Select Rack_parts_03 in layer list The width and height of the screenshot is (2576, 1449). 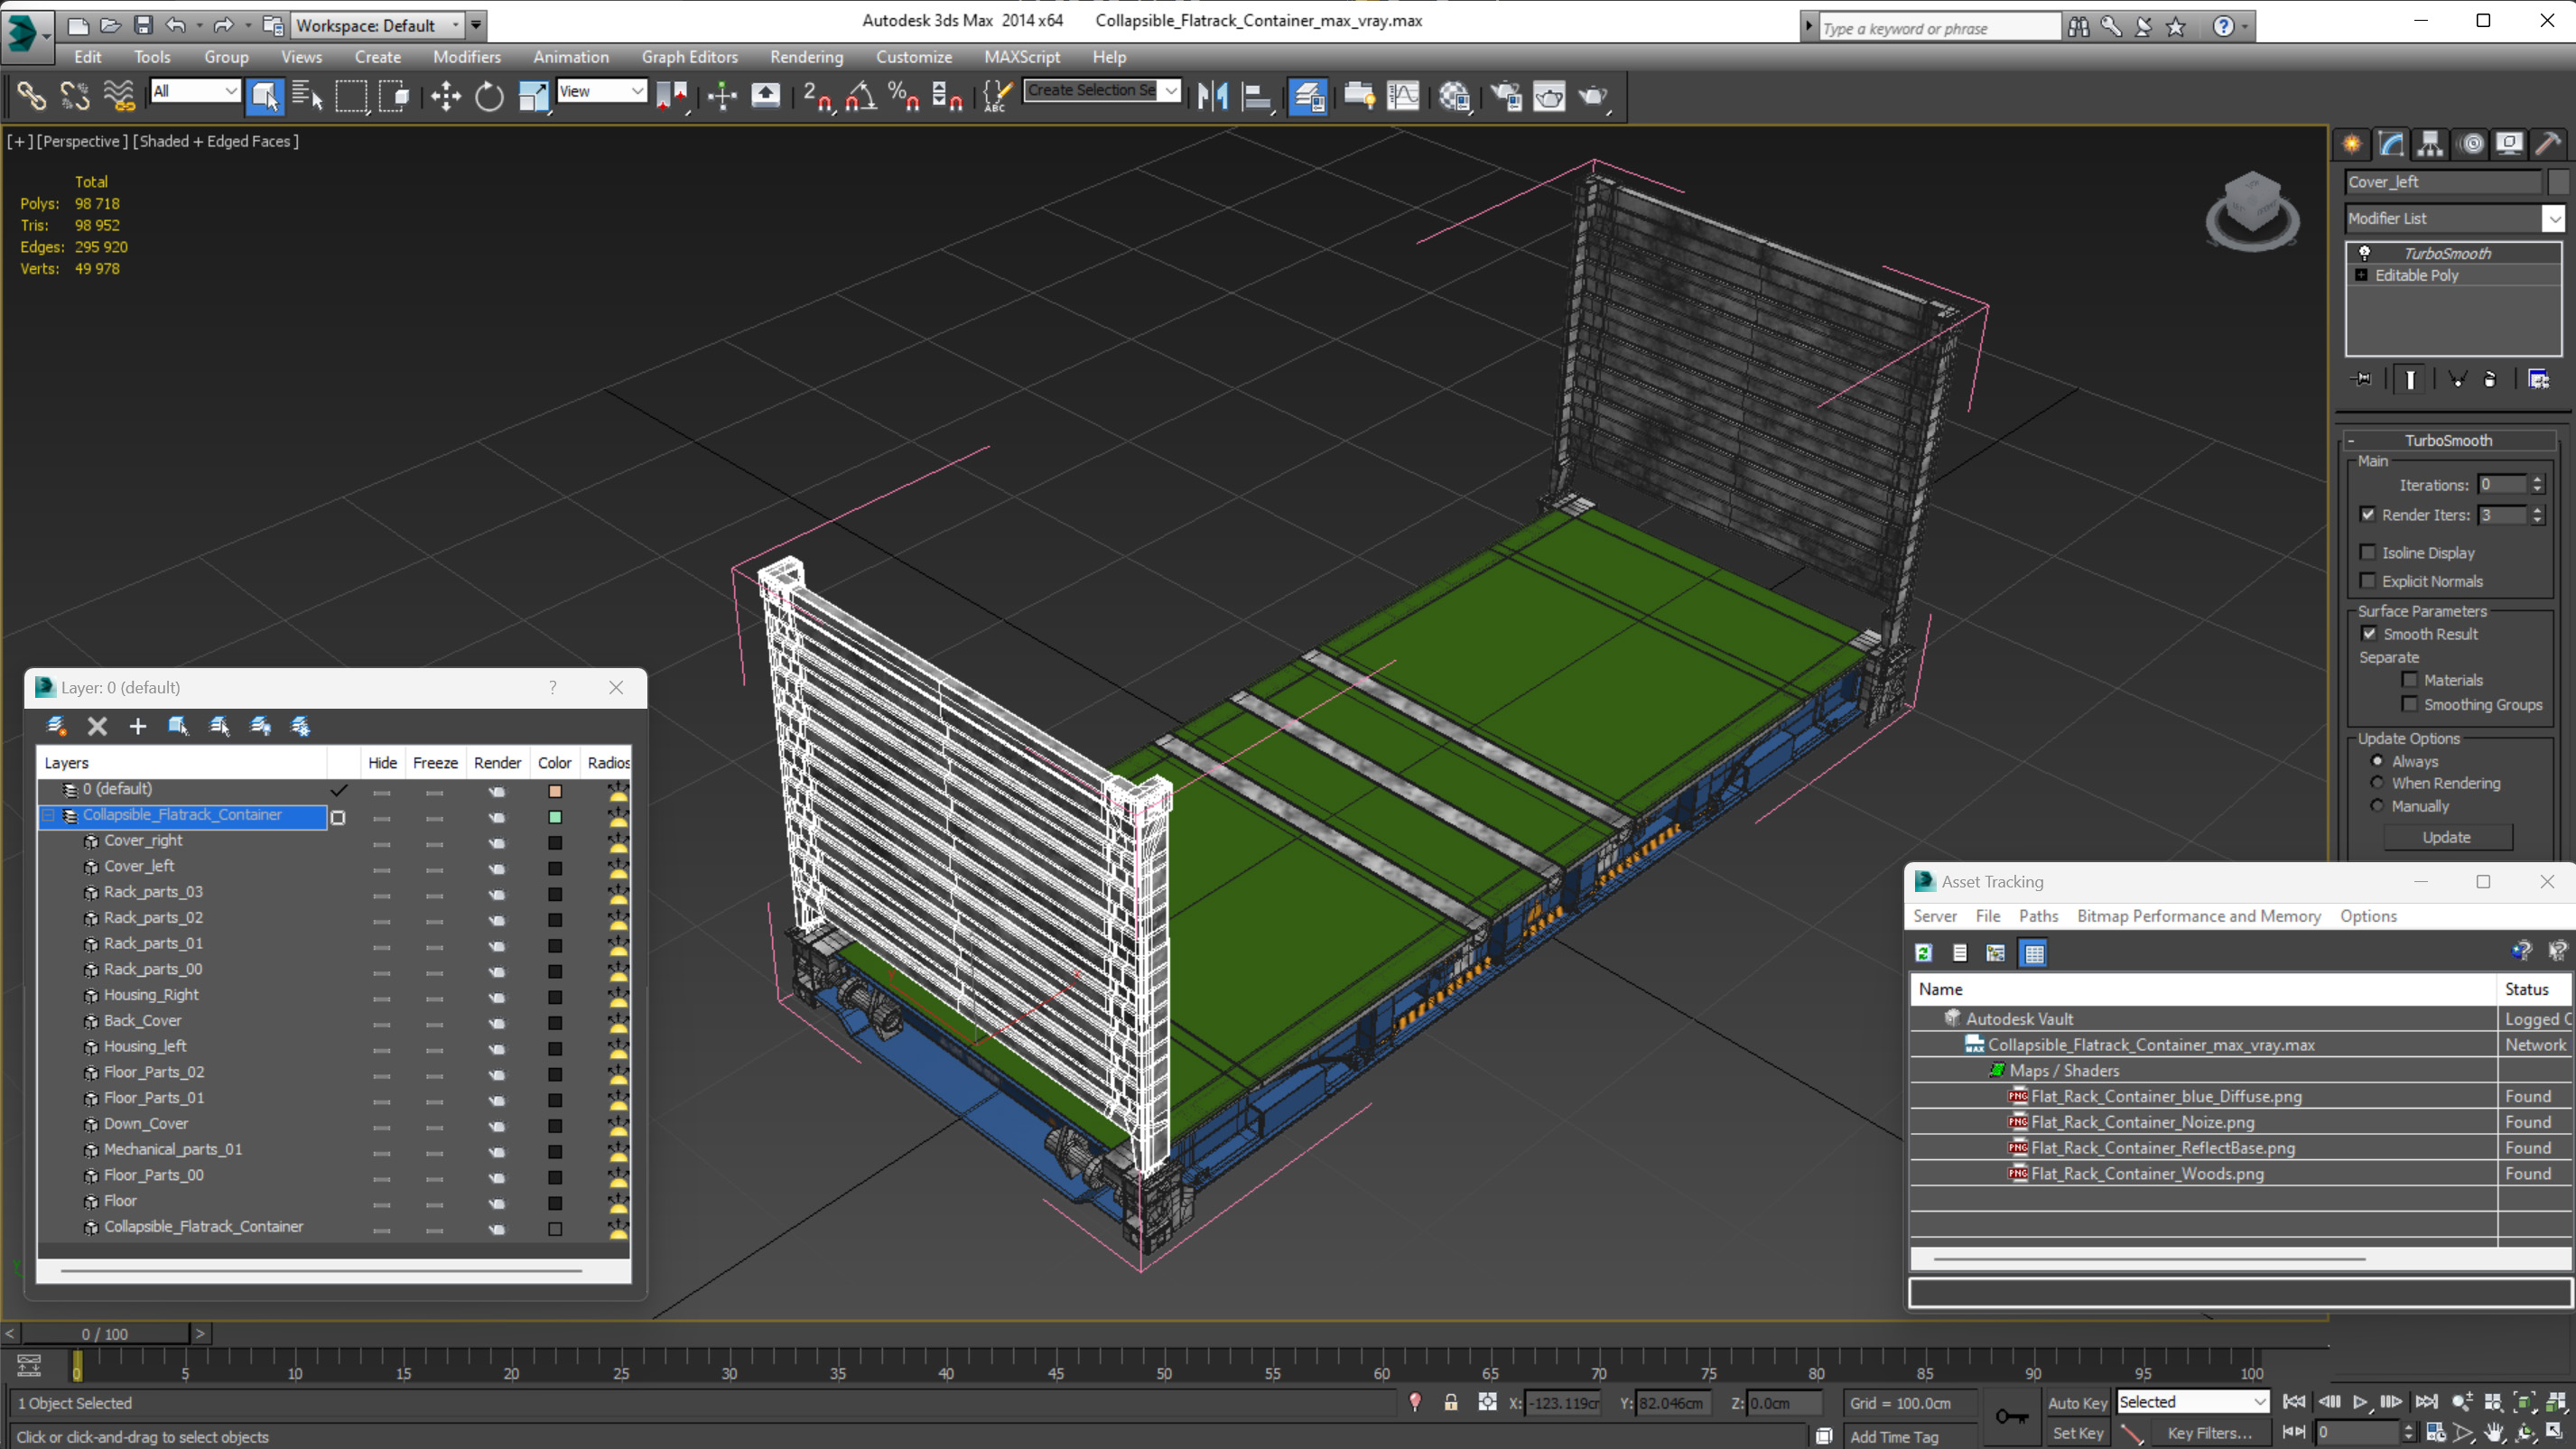coord(153,892)
